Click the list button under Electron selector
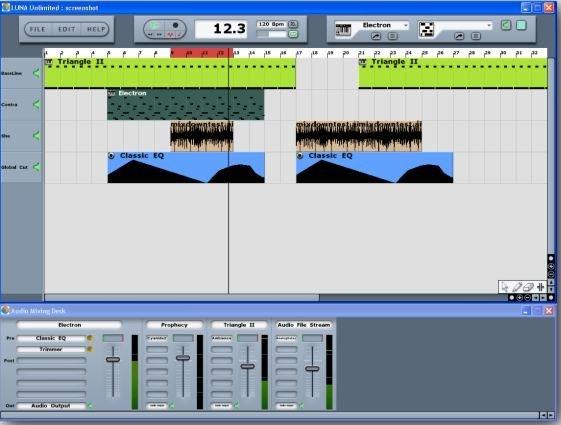 point(392,36)
